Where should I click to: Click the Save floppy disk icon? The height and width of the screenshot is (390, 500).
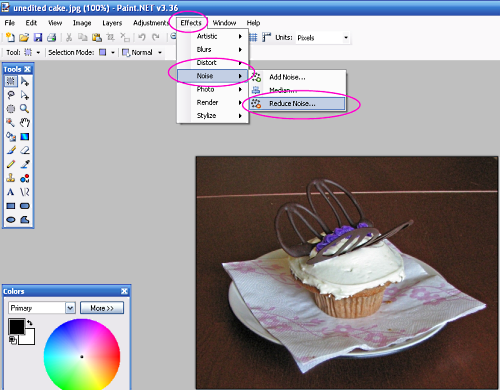point(38,37)
